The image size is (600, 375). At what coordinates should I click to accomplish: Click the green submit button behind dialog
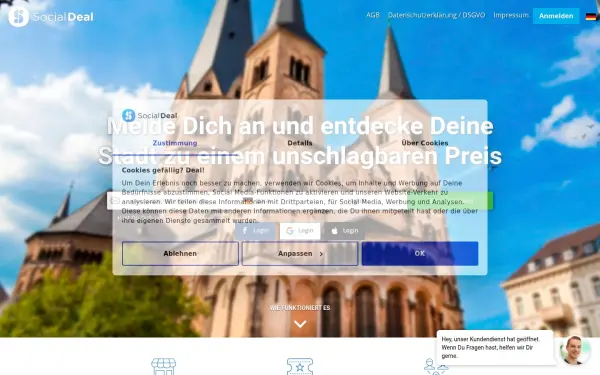[x=450, y=201]
